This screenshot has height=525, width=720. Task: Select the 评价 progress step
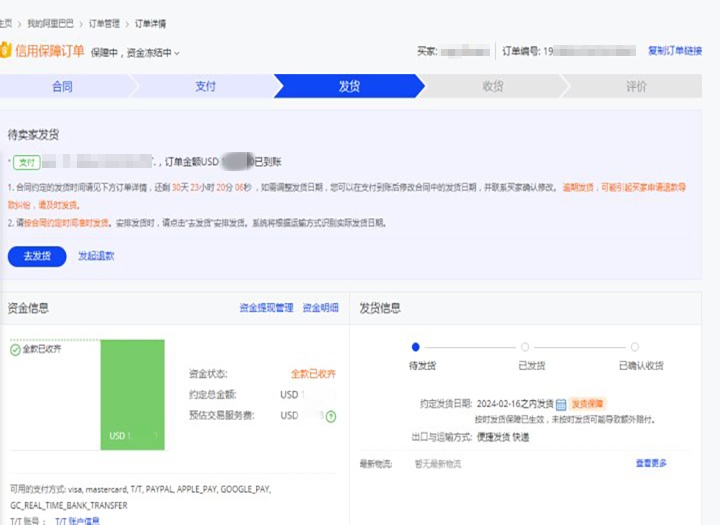point(636,86)
